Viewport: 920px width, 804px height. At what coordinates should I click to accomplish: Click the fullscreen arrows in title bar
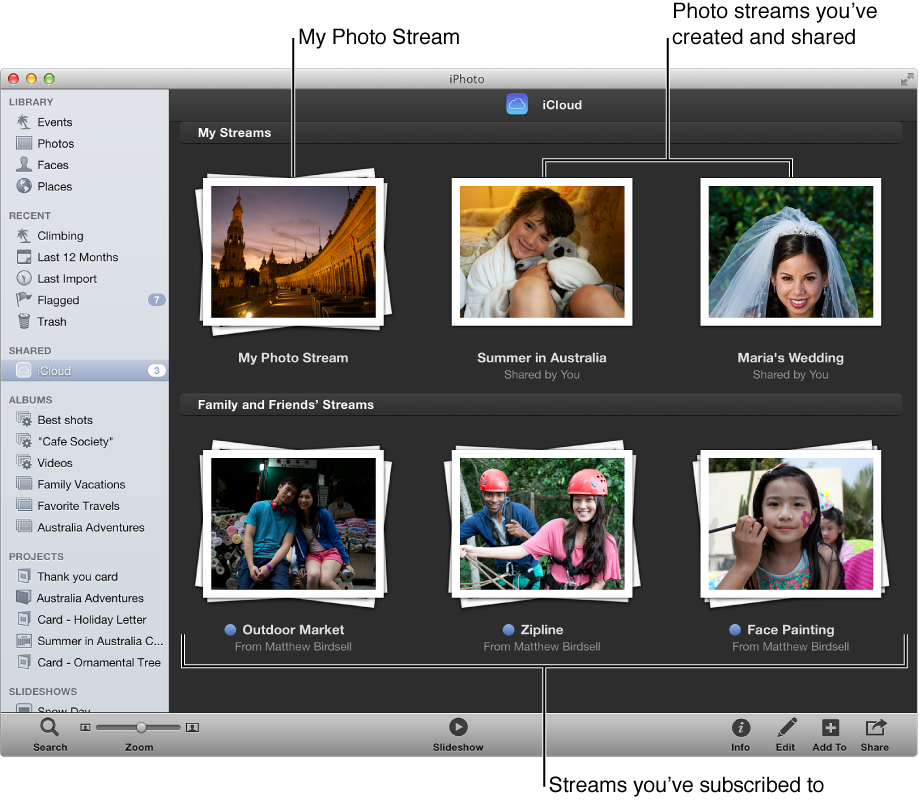pyautogui.click(x=908, y=78)
